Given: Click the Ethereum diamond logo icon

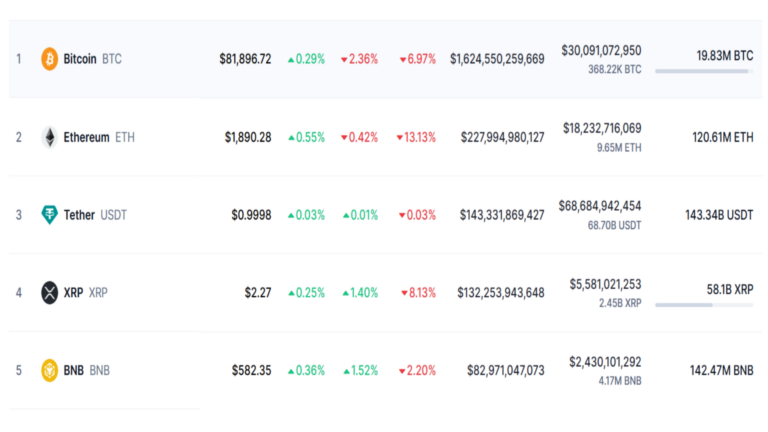Looking at the screenshot, I should click(49, 137).
